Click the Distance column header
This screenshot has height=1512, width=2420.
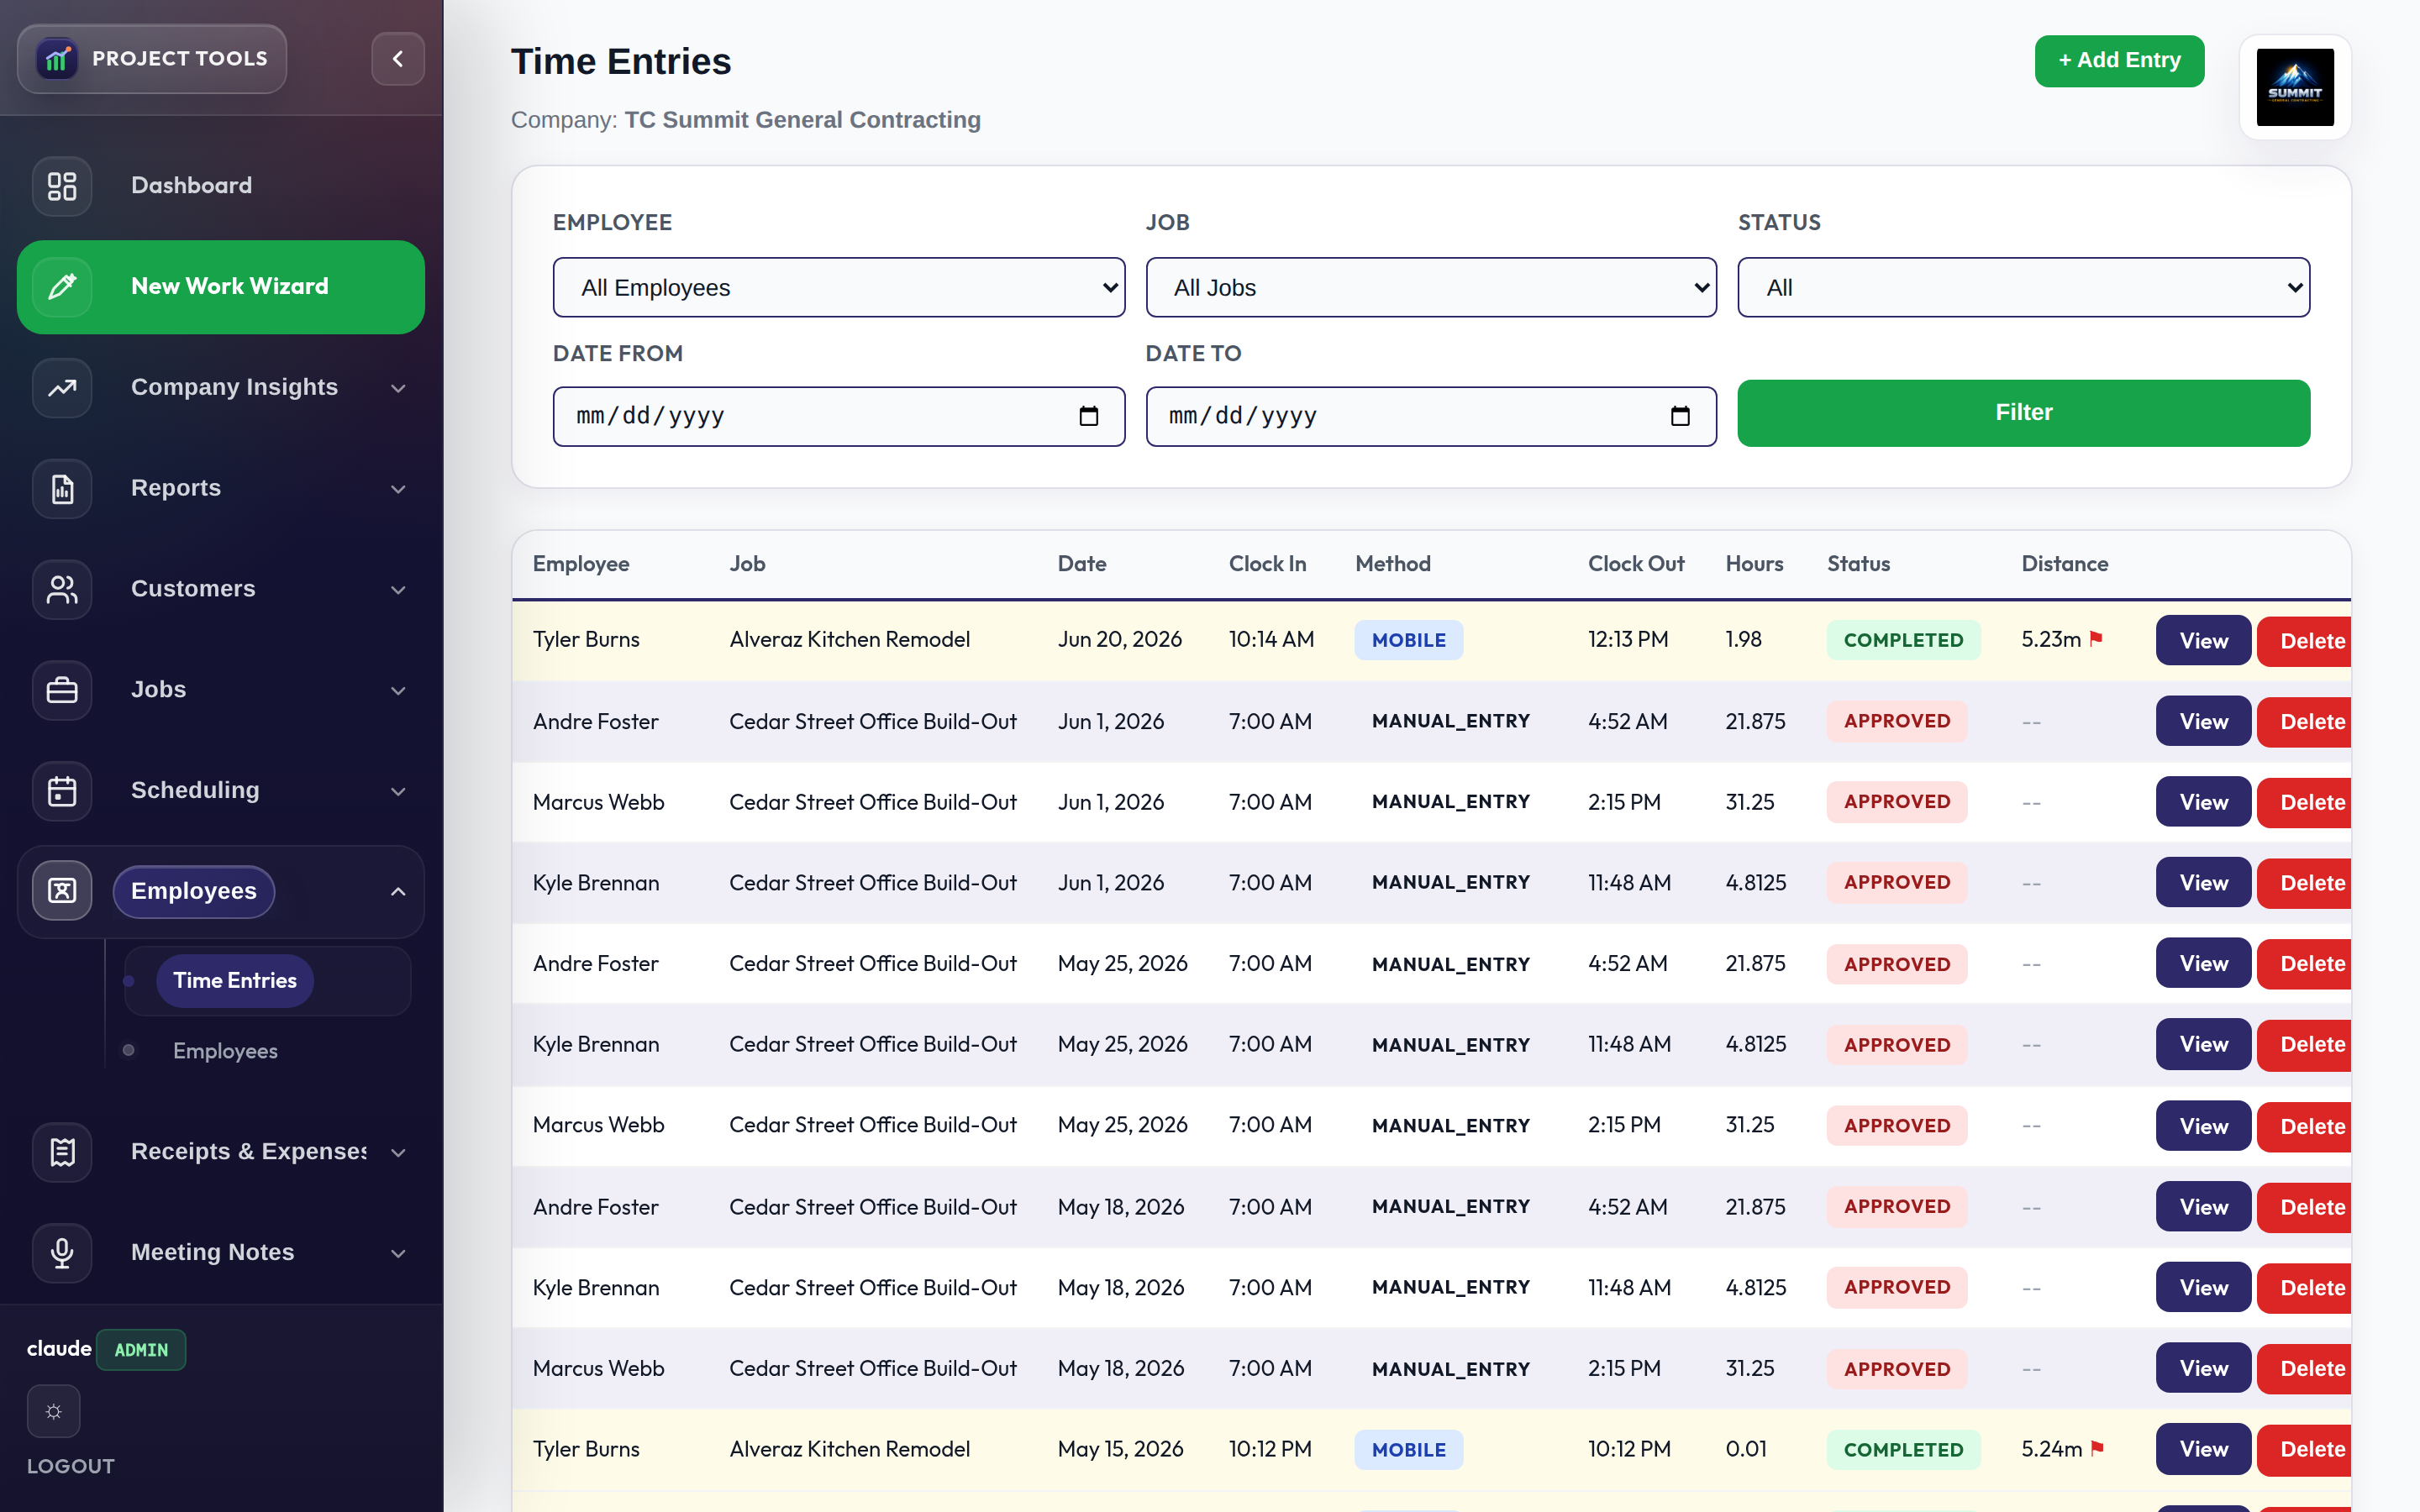(x=2064, y=564)
